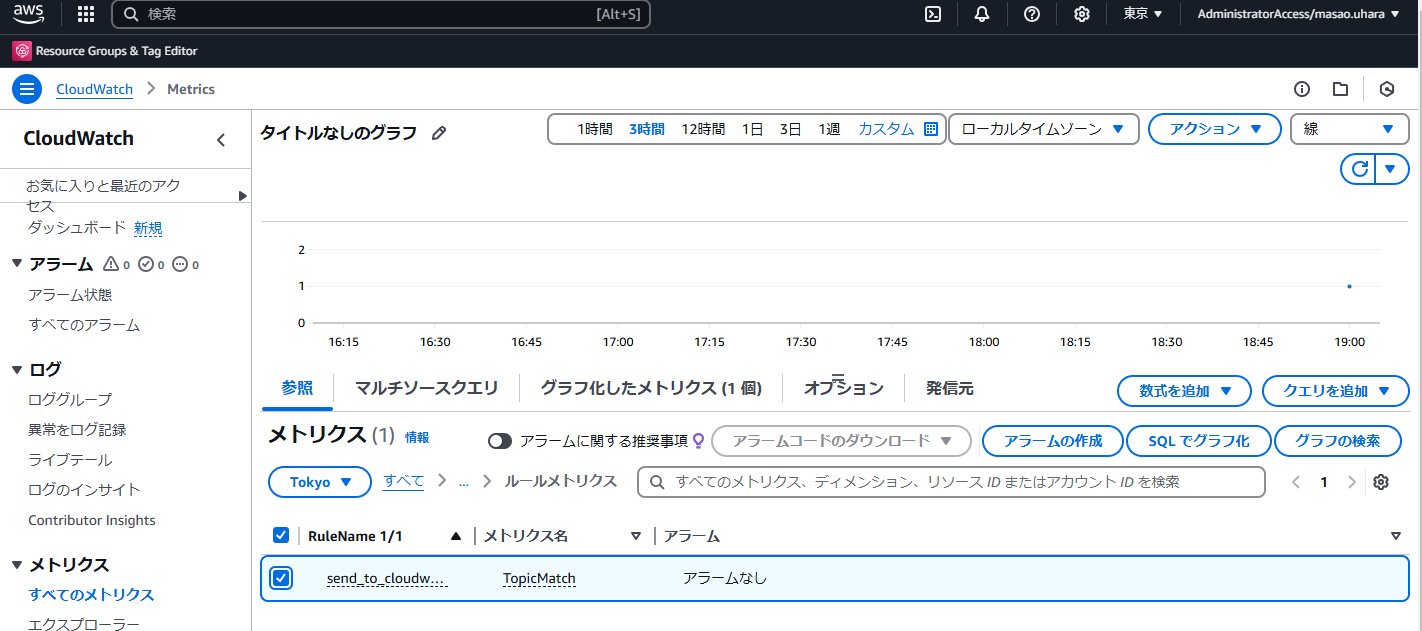Open the メトリクス名 column filter arrow
This screenshot has height=631, width=1422.
pos(635,536)
